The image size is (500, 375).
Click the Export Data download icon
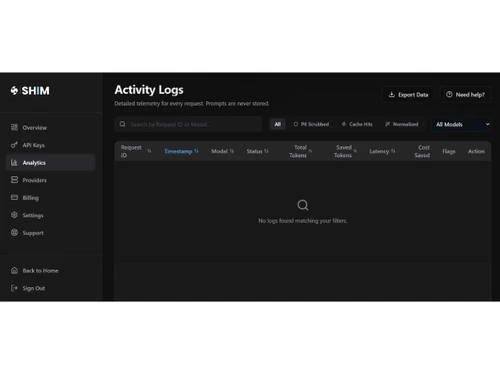coord(392,95)
